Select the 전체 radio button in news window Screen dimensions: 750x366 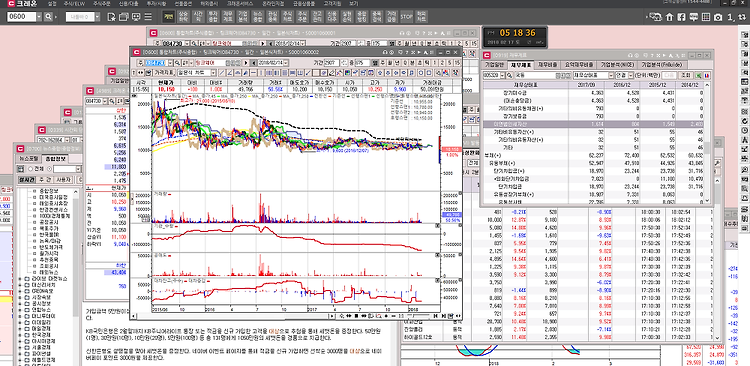pyautogui.click(x=31, y=169)
